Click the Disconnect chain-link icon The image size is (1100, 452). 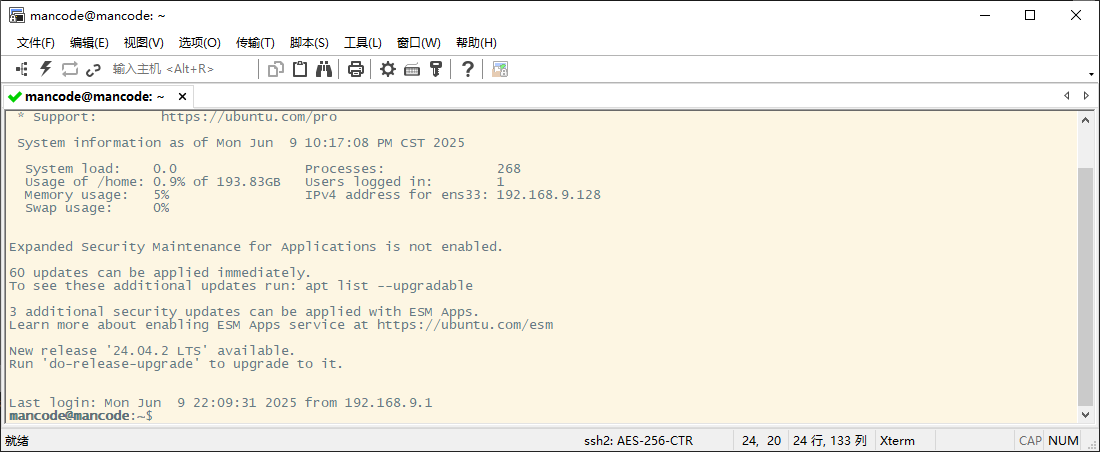(93, 69)
